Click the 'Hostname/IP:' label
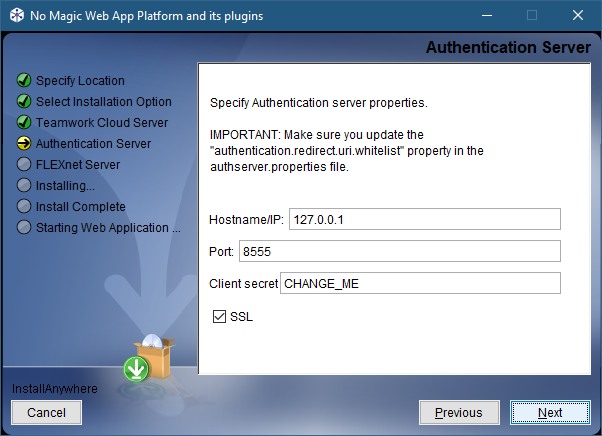 (x=246, y=220)
